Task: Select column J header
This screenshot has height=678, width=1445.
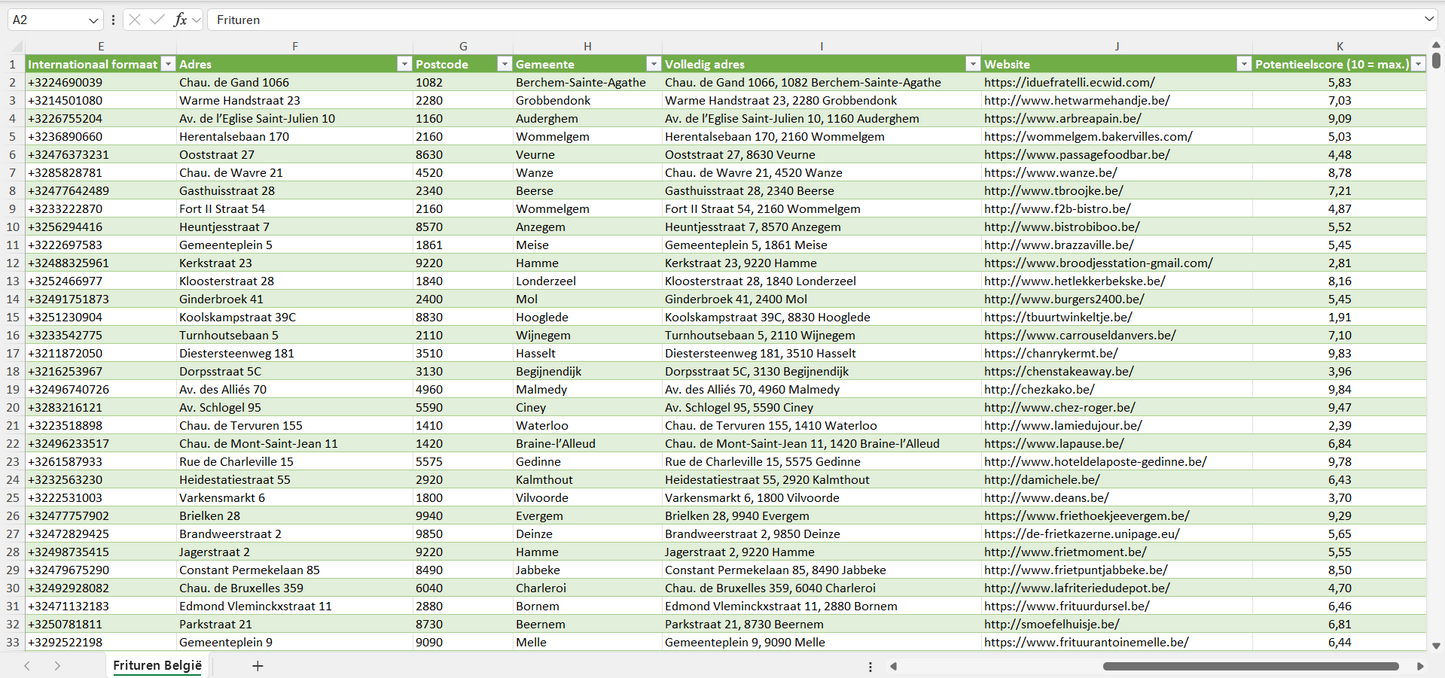Action: 1116,46
